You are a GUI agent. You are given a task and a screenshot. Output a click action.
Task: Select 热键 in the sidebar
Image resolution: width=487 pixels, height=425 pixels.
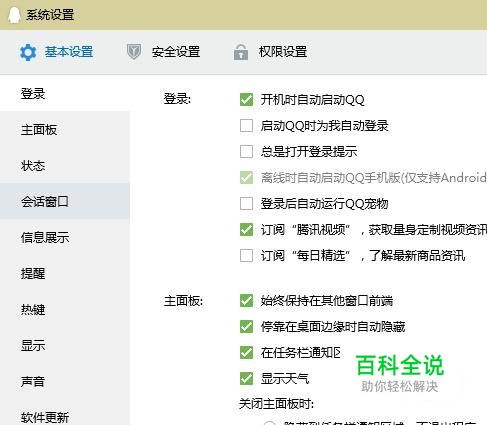coord(65,309)
